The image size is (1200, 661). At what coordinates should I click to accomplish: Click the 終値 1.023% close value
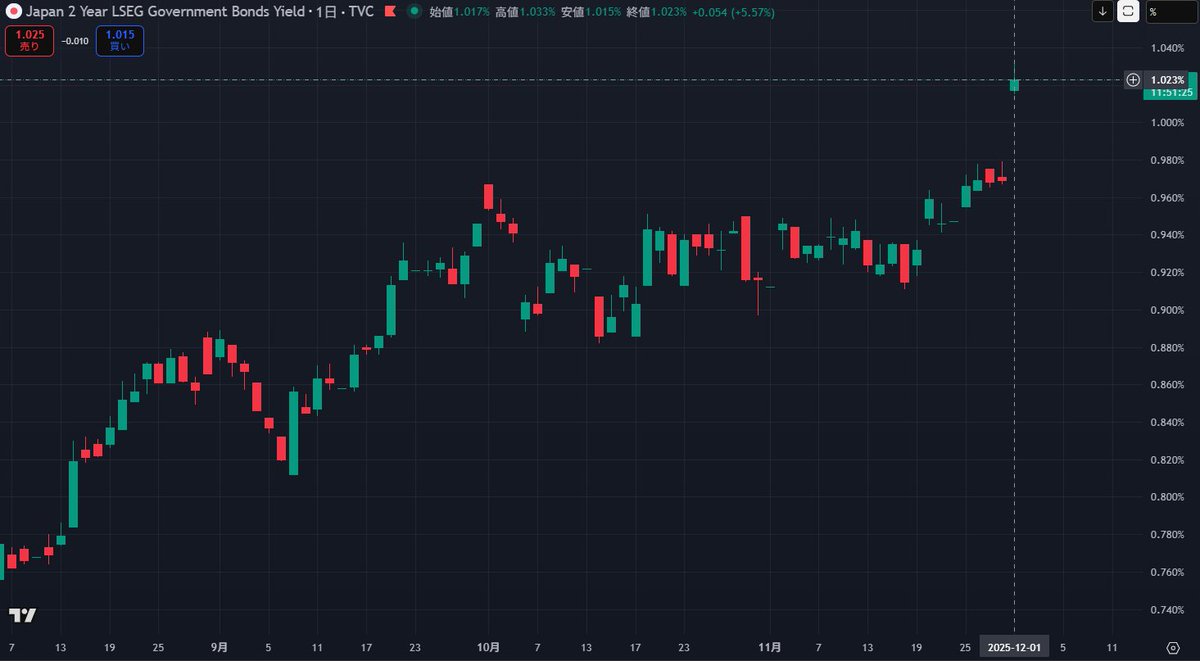pyautogui.click(x=656, y=12)
